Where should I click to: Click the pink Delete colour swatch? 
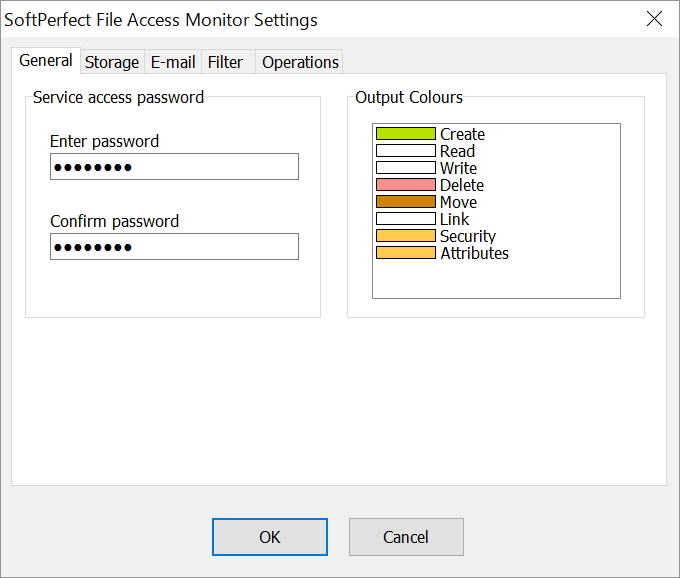406,185
